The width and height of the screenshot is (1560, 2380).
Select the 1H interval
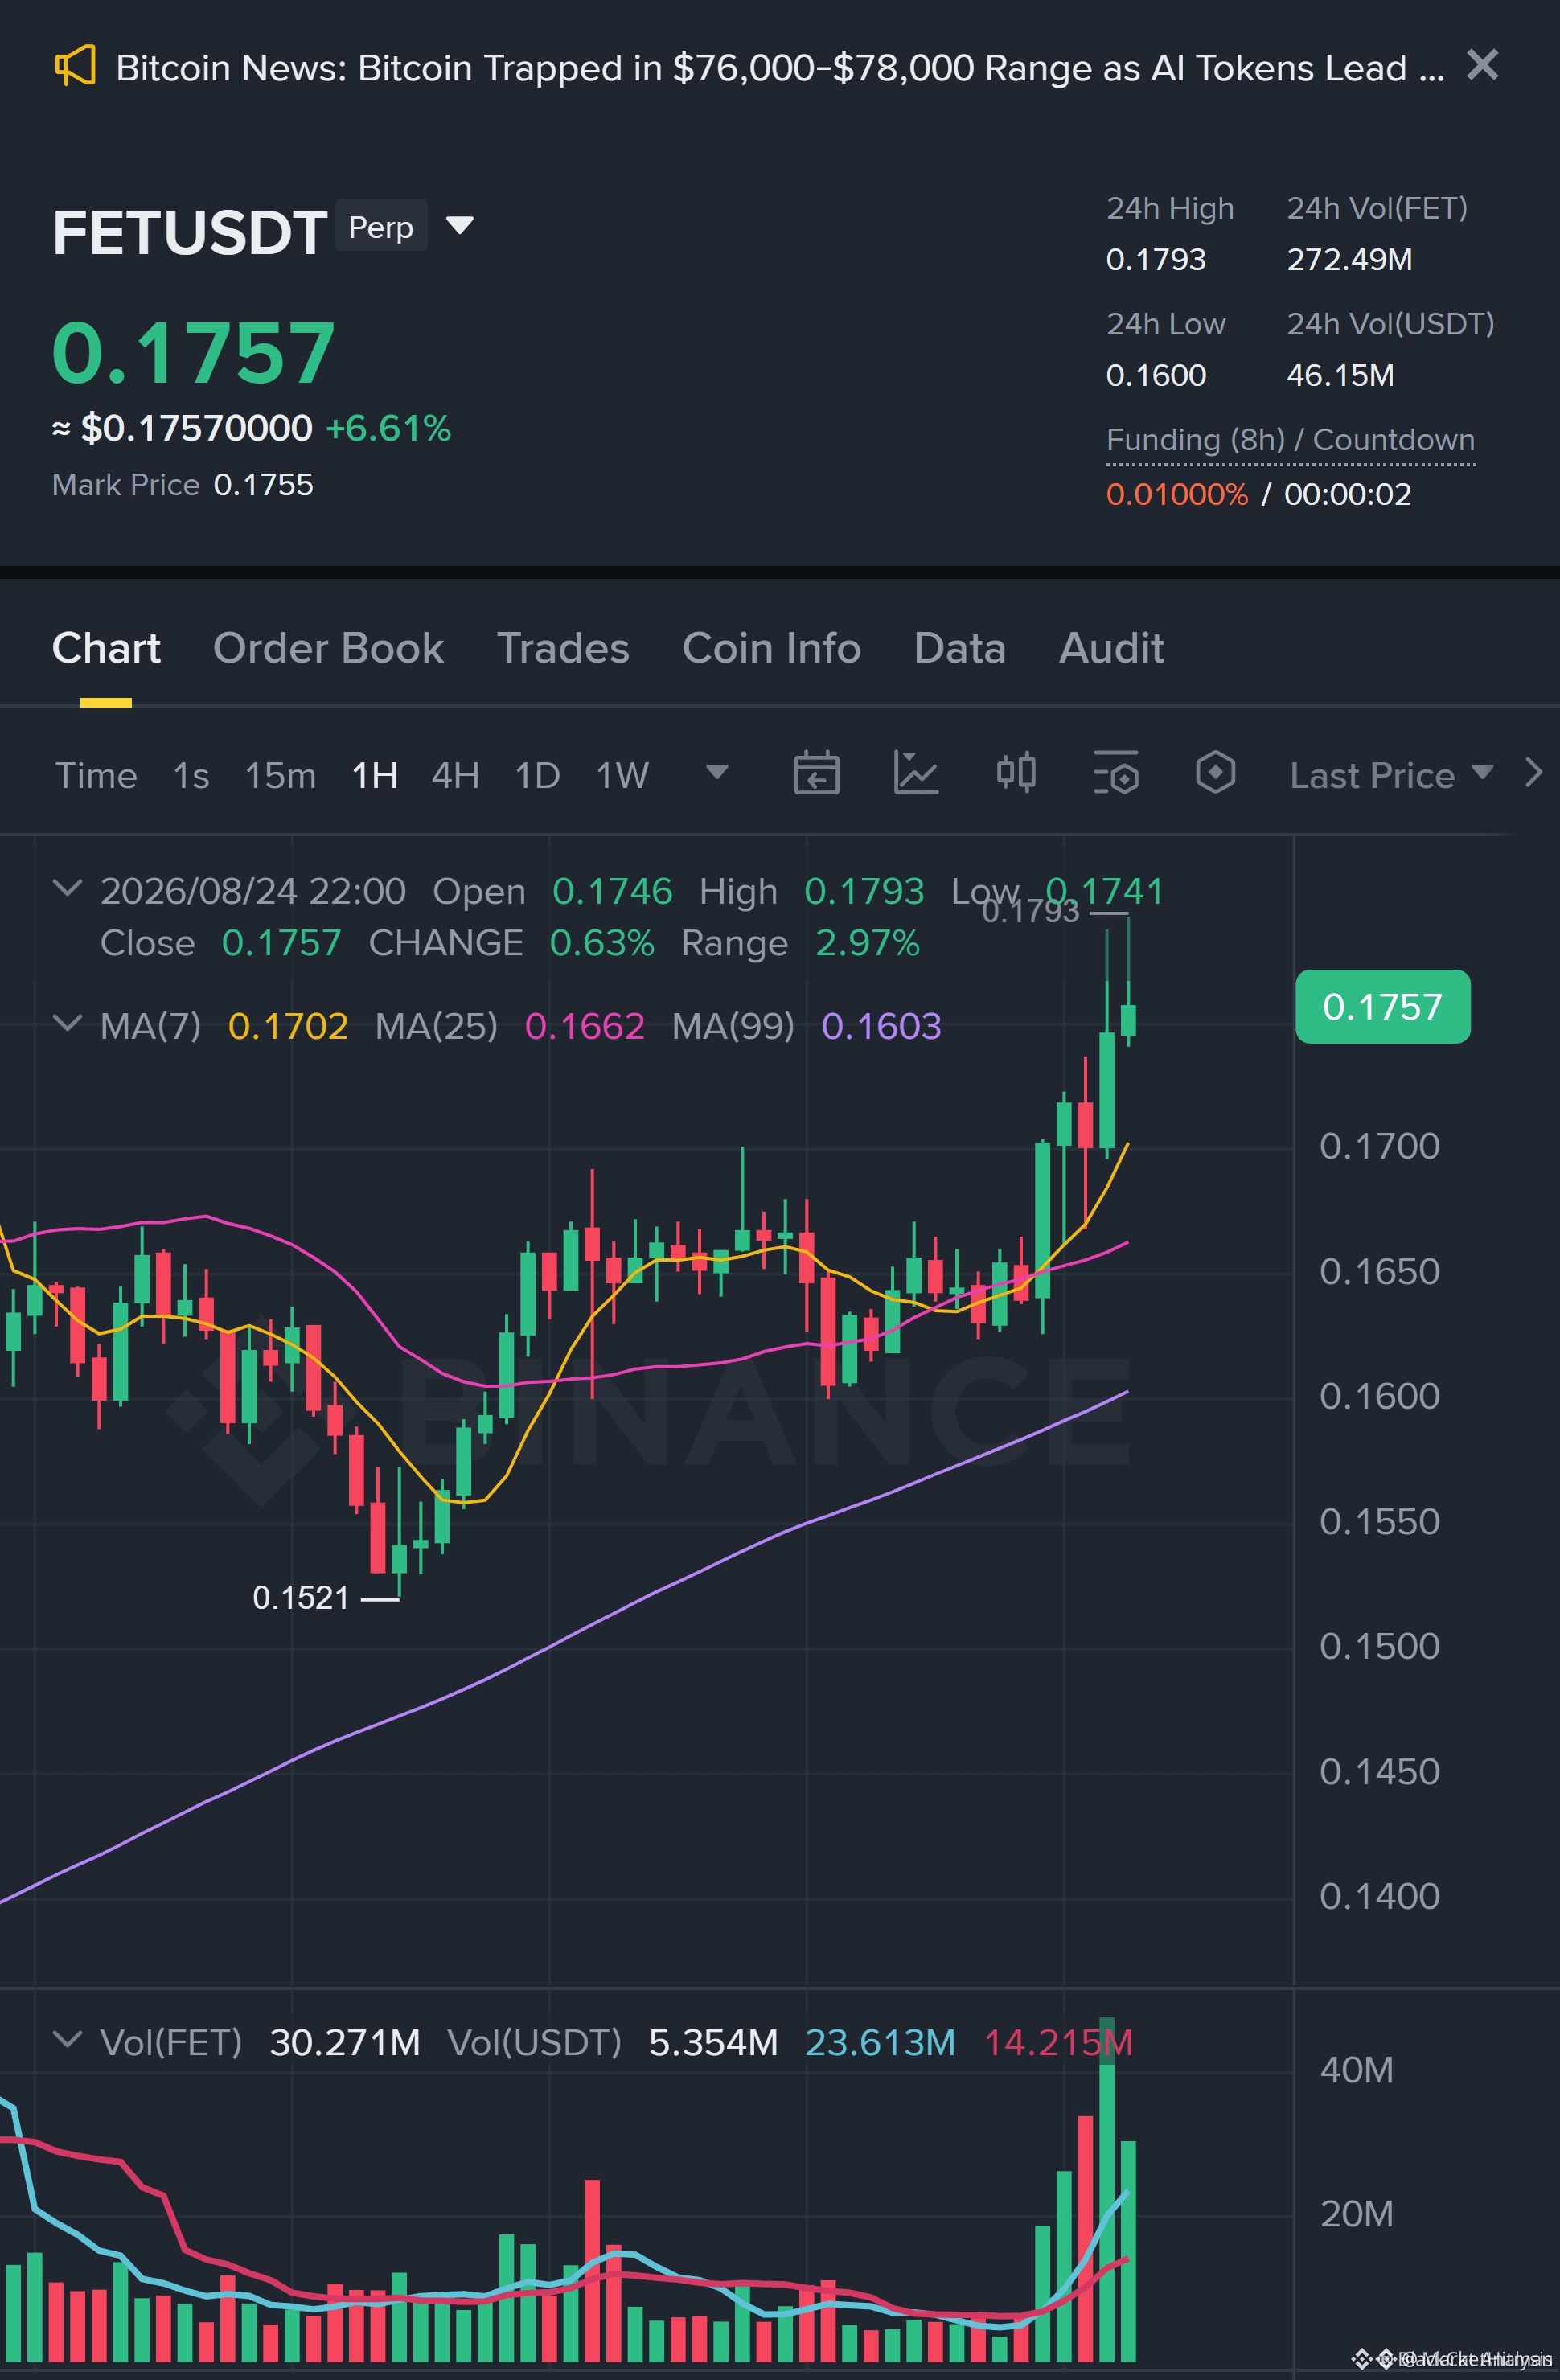375,775
